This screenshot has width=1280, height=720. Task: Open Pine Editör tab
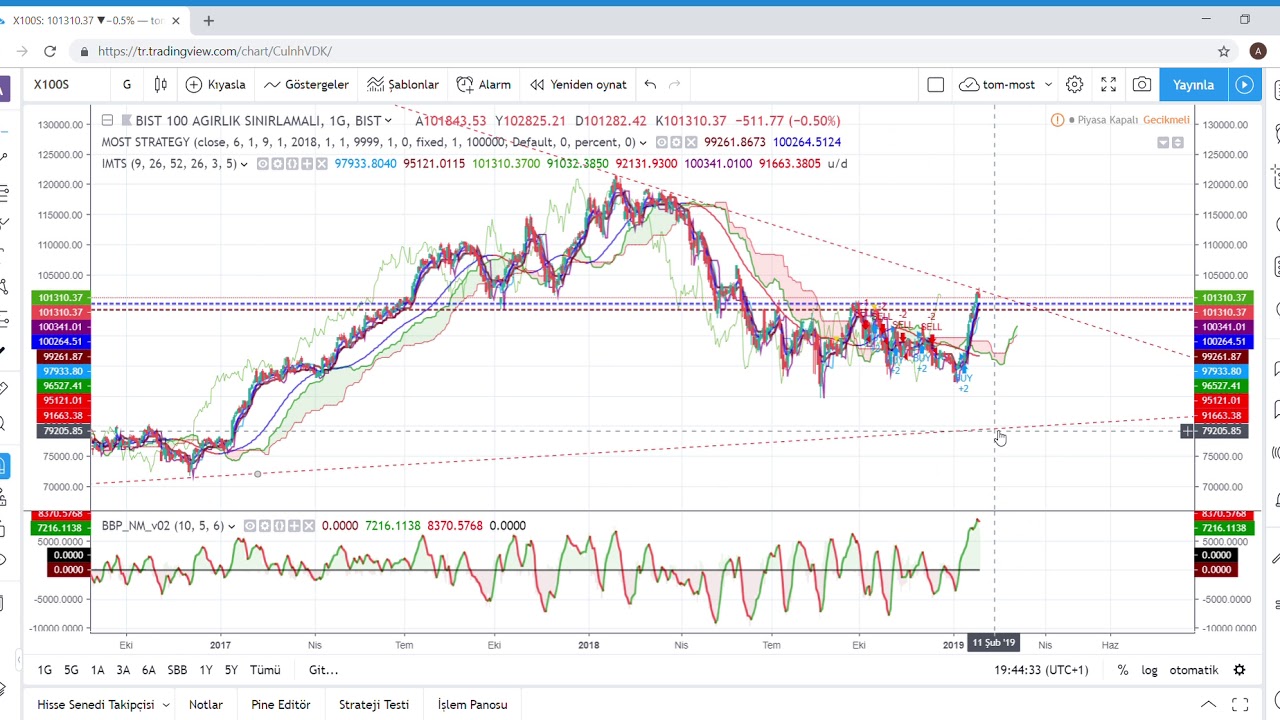click(281, 705)
